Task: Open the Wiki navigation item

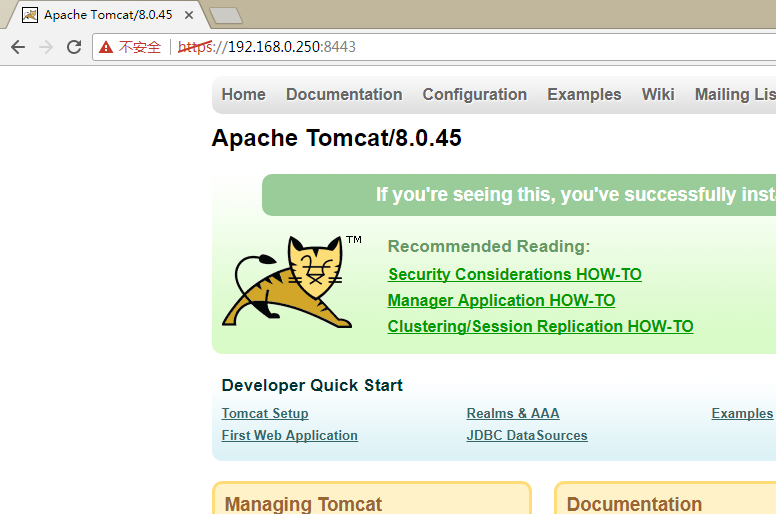Action: (x=658, y=94)
